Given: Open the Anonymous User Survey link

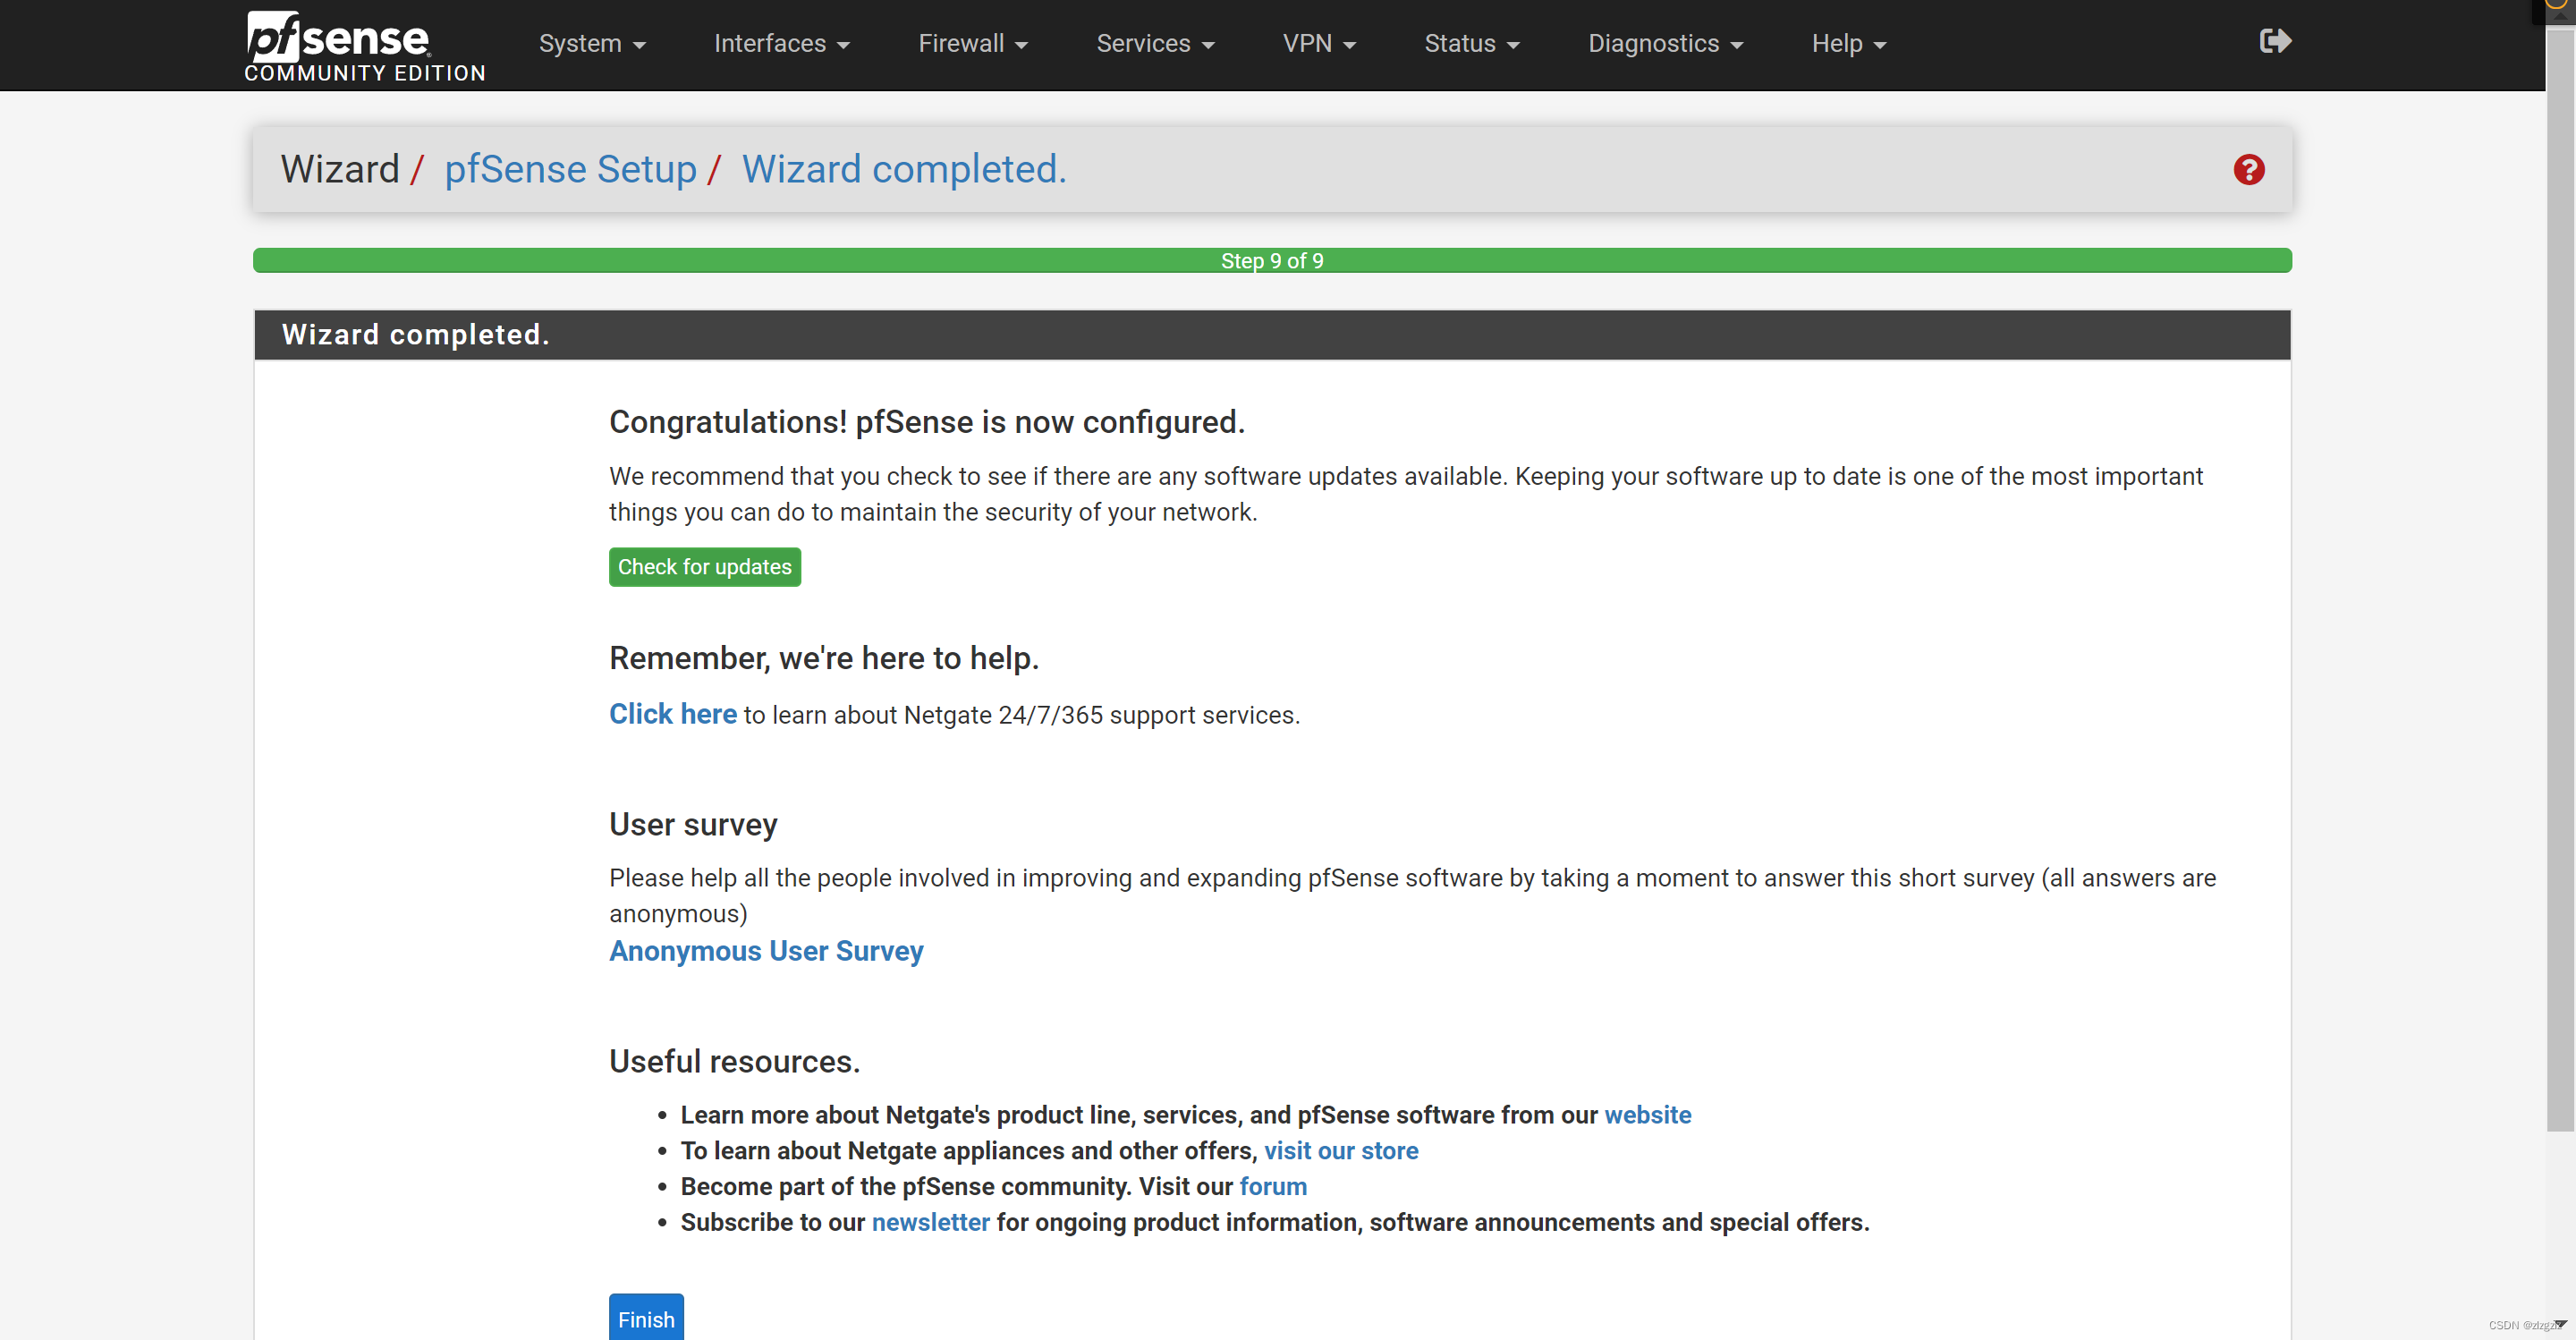Looking at the screenshot, I should [x=766, y=951].
